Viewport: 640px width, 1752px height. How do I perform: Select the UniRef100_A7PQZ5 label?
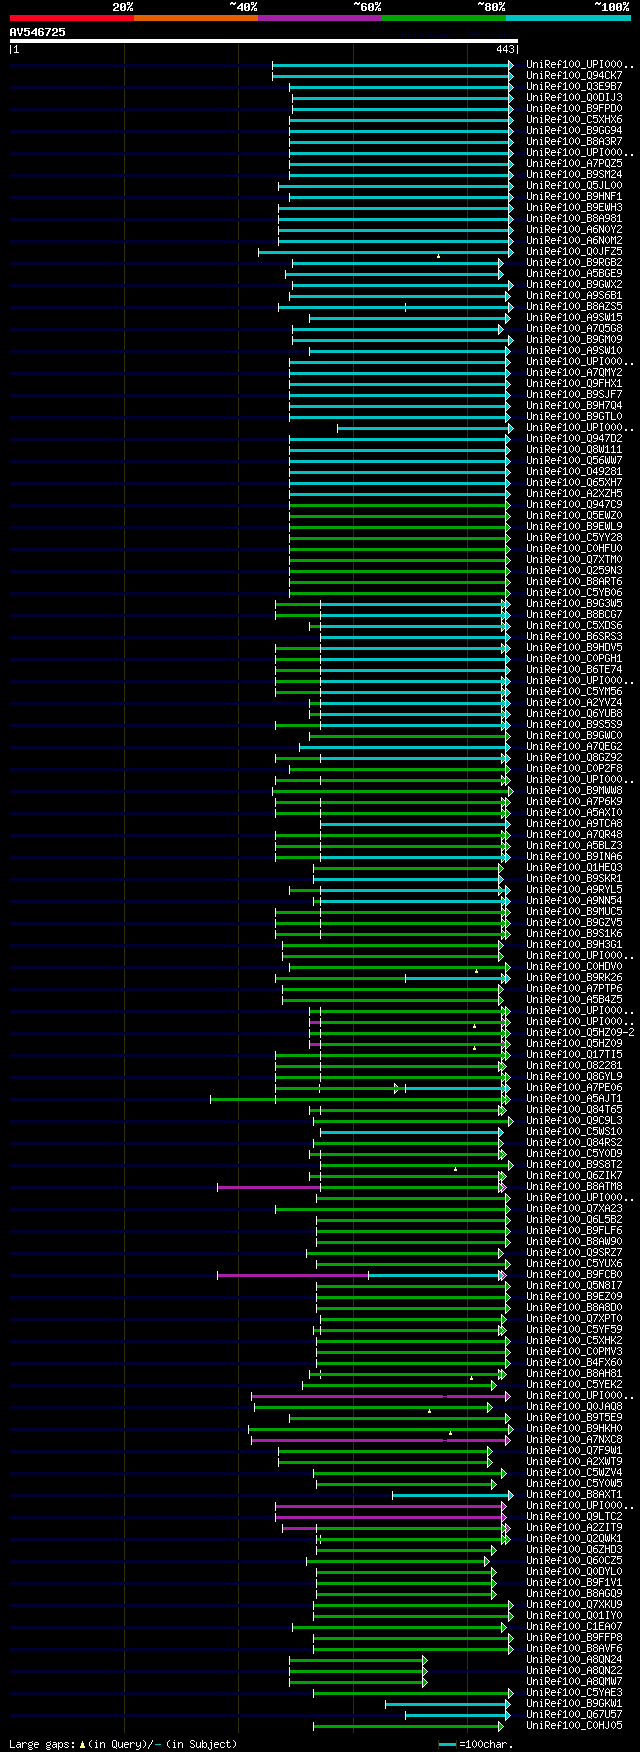pos(574,163)
